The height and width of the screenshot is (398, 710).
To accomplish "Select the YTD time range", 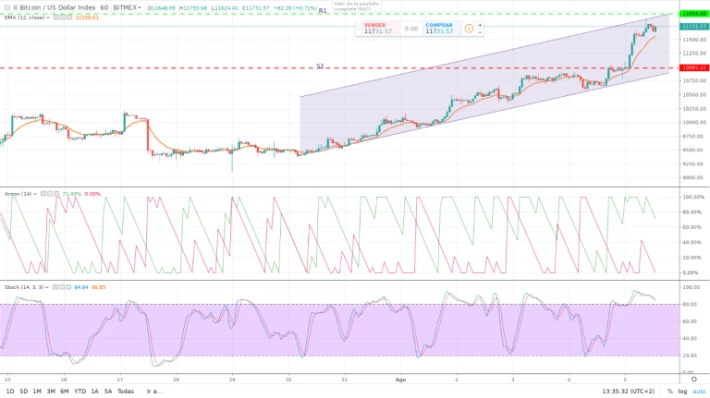I will [80, 391].
